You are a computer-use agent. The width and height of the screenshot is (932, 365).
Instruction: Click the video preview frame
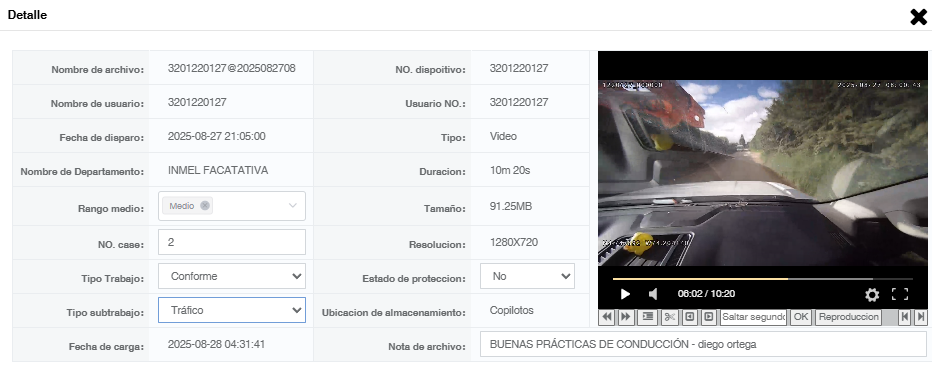tap(763, 173)
